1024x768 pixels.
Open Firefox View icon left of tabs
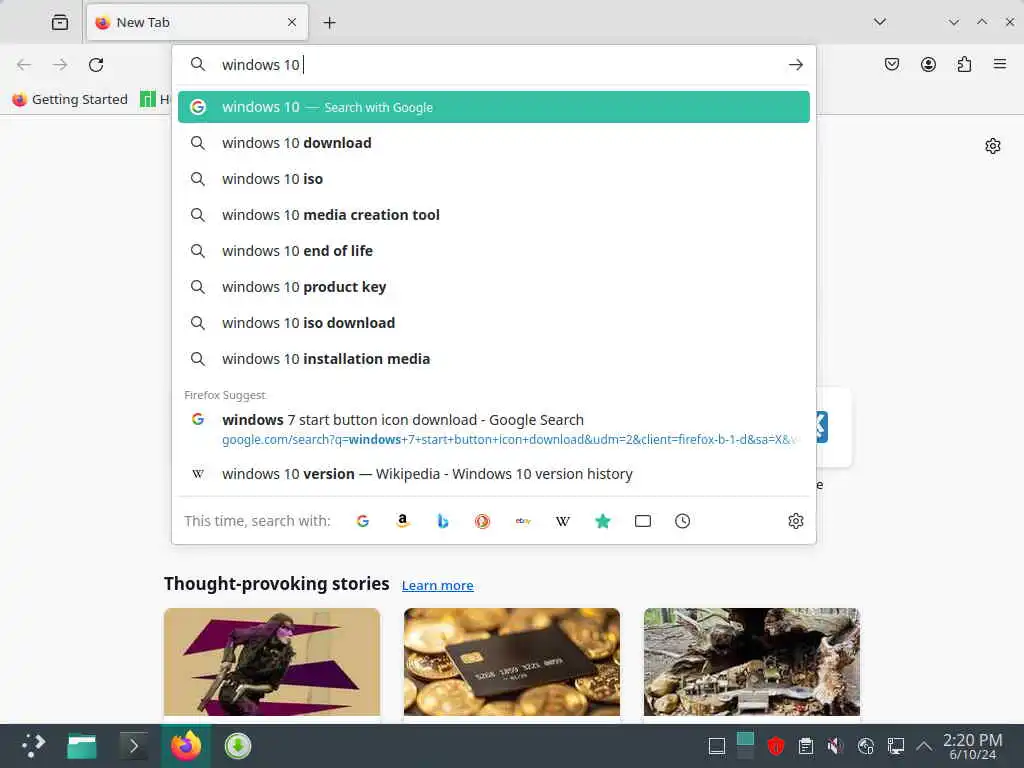point(60,22)
